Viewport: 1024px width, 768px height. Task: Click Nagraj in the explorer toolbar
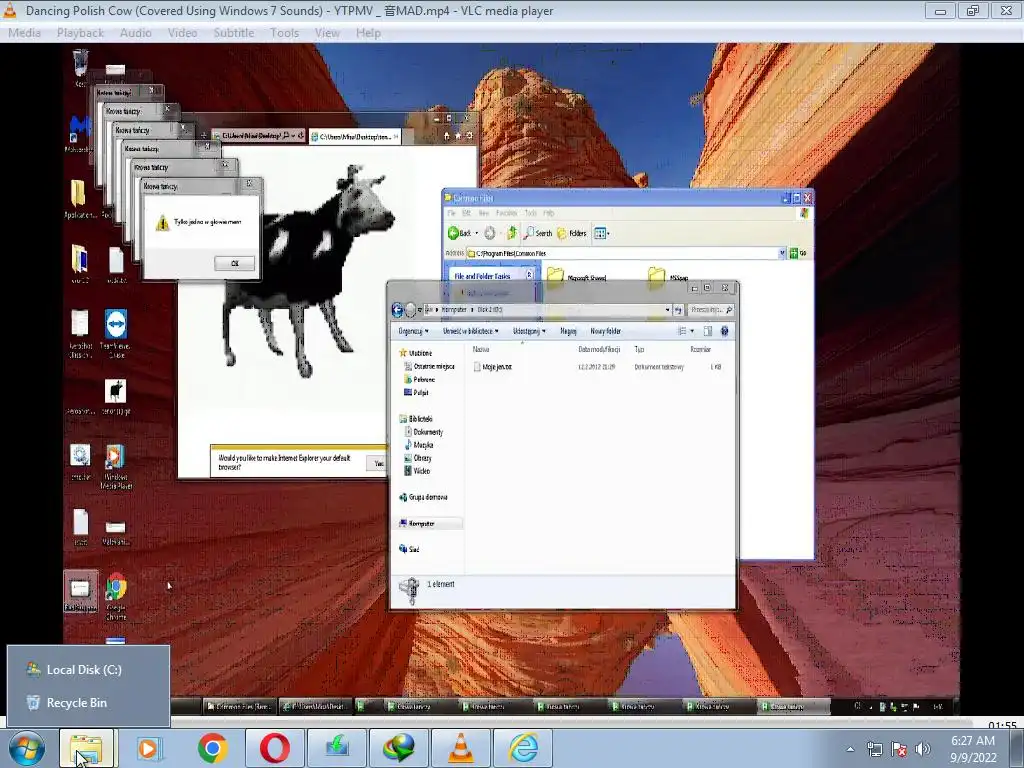coord(568,331)
